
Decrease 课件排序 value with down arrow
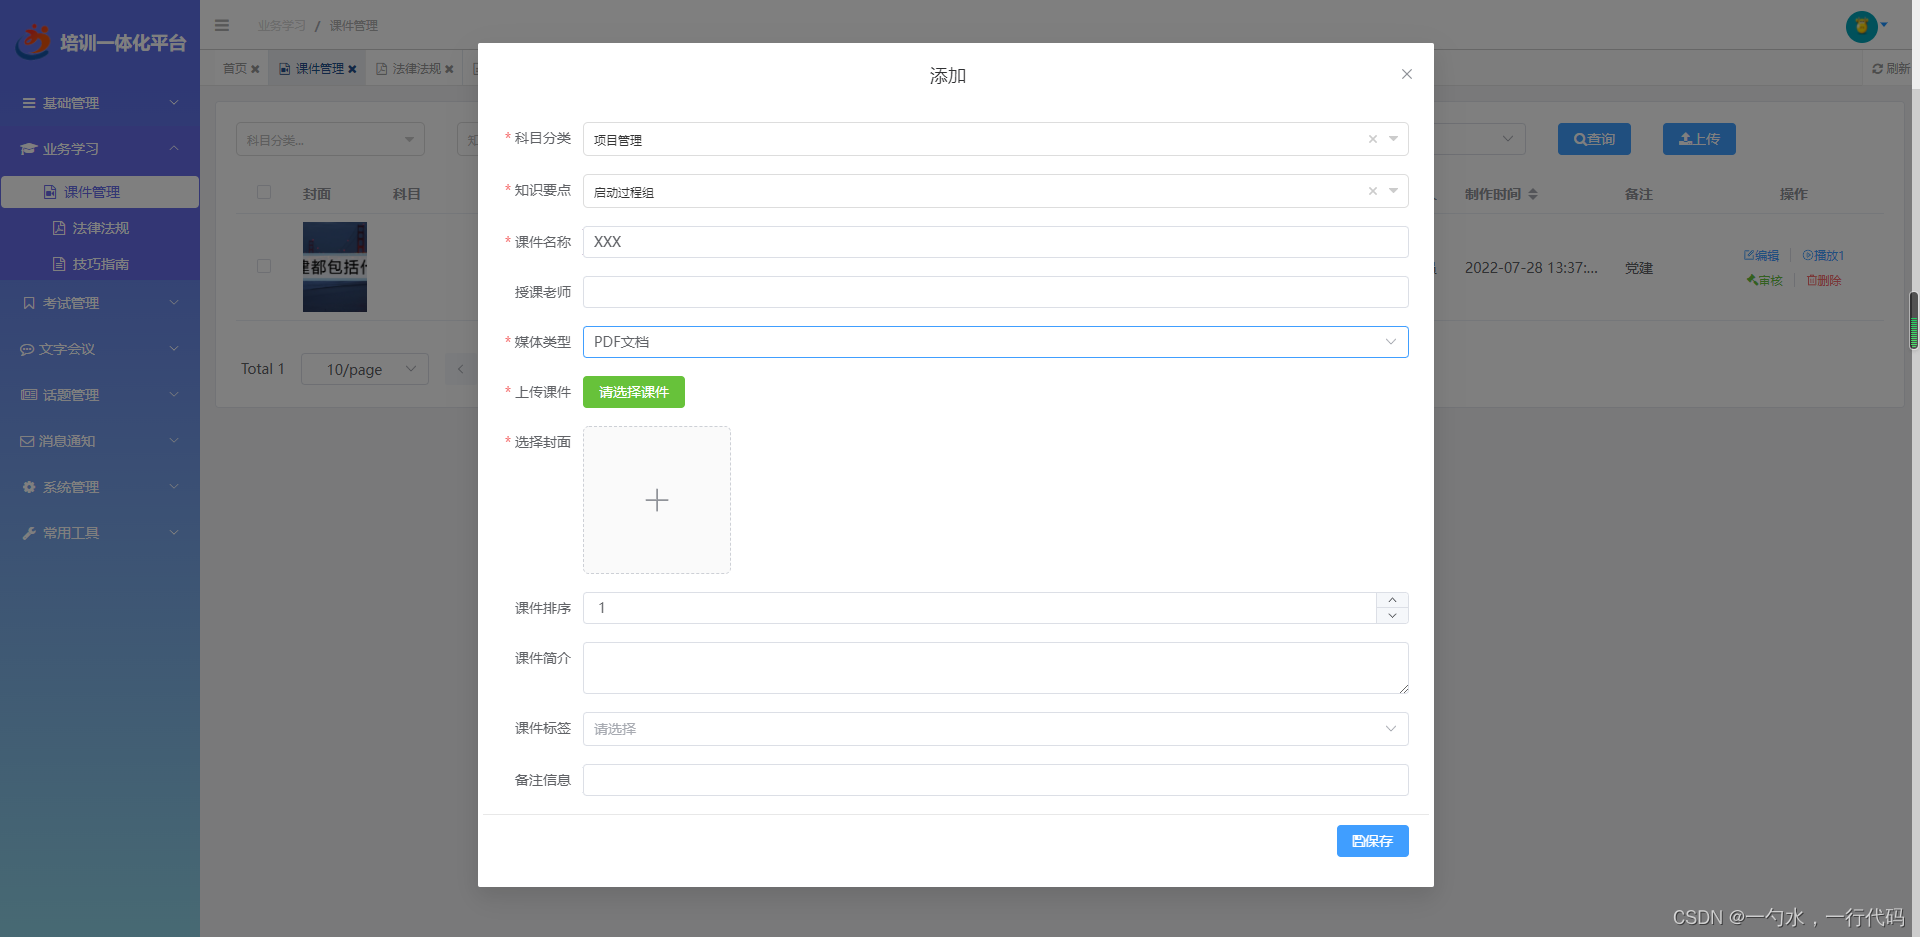point(1392,616)
